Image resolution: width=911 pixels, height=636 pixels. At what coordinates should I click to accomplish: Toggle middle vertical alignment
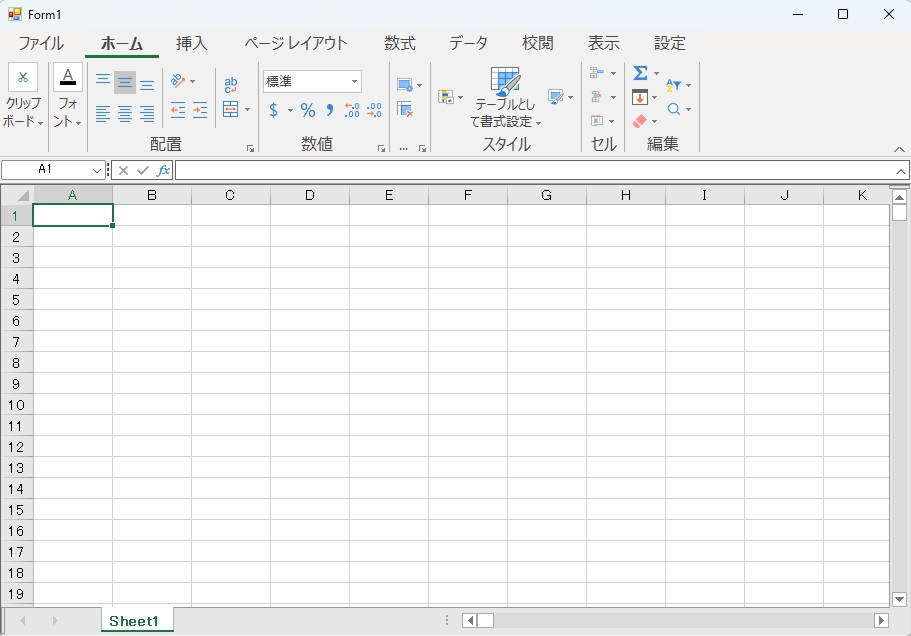[124, 82]
